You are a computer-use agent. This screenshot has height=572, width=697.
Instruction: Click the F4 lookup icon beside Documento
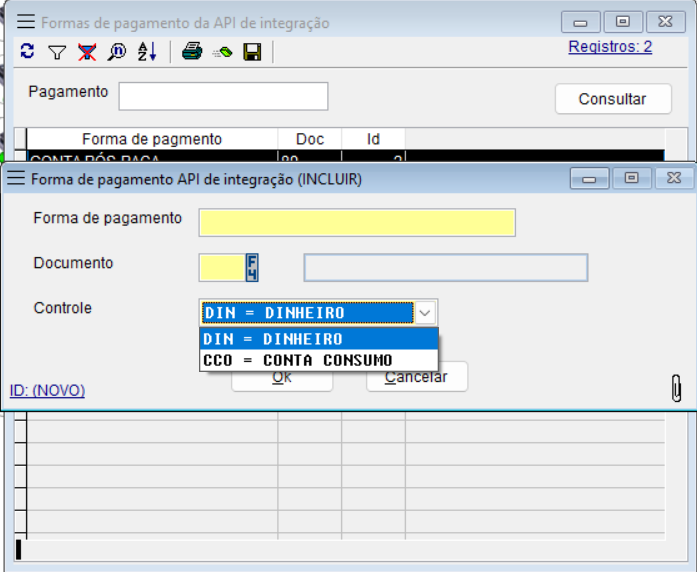[x=252, y=267]
